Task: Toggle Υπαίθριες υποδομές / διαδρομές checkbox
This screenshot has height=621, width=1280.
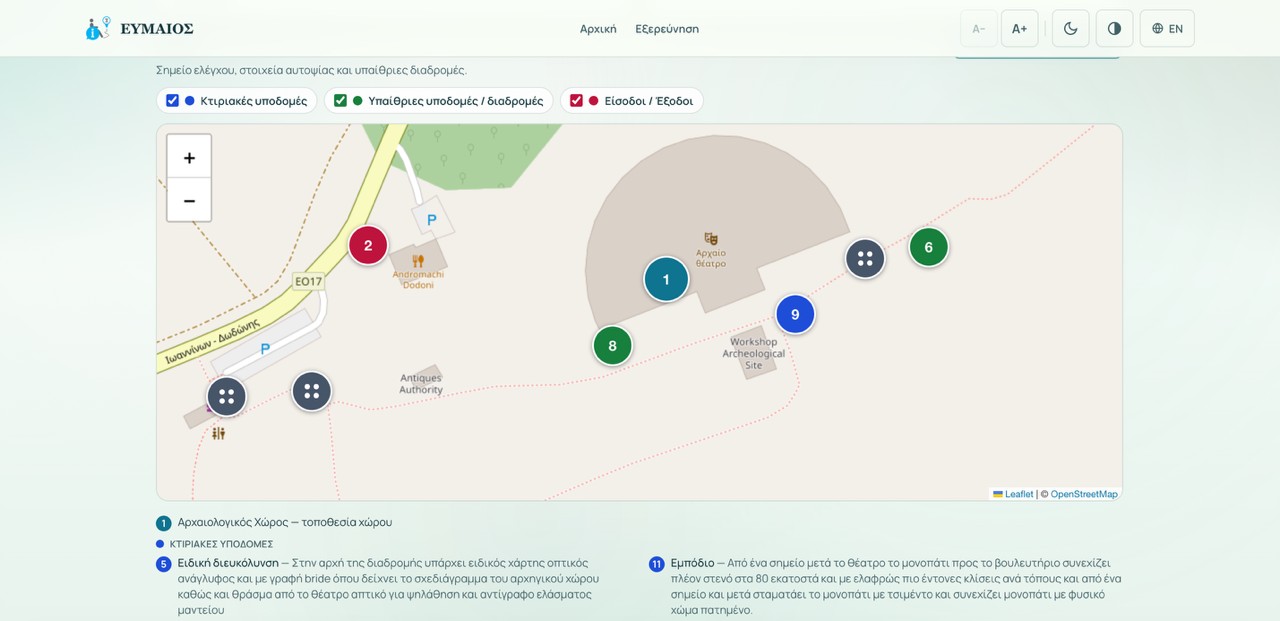Action: click(340, 100)
